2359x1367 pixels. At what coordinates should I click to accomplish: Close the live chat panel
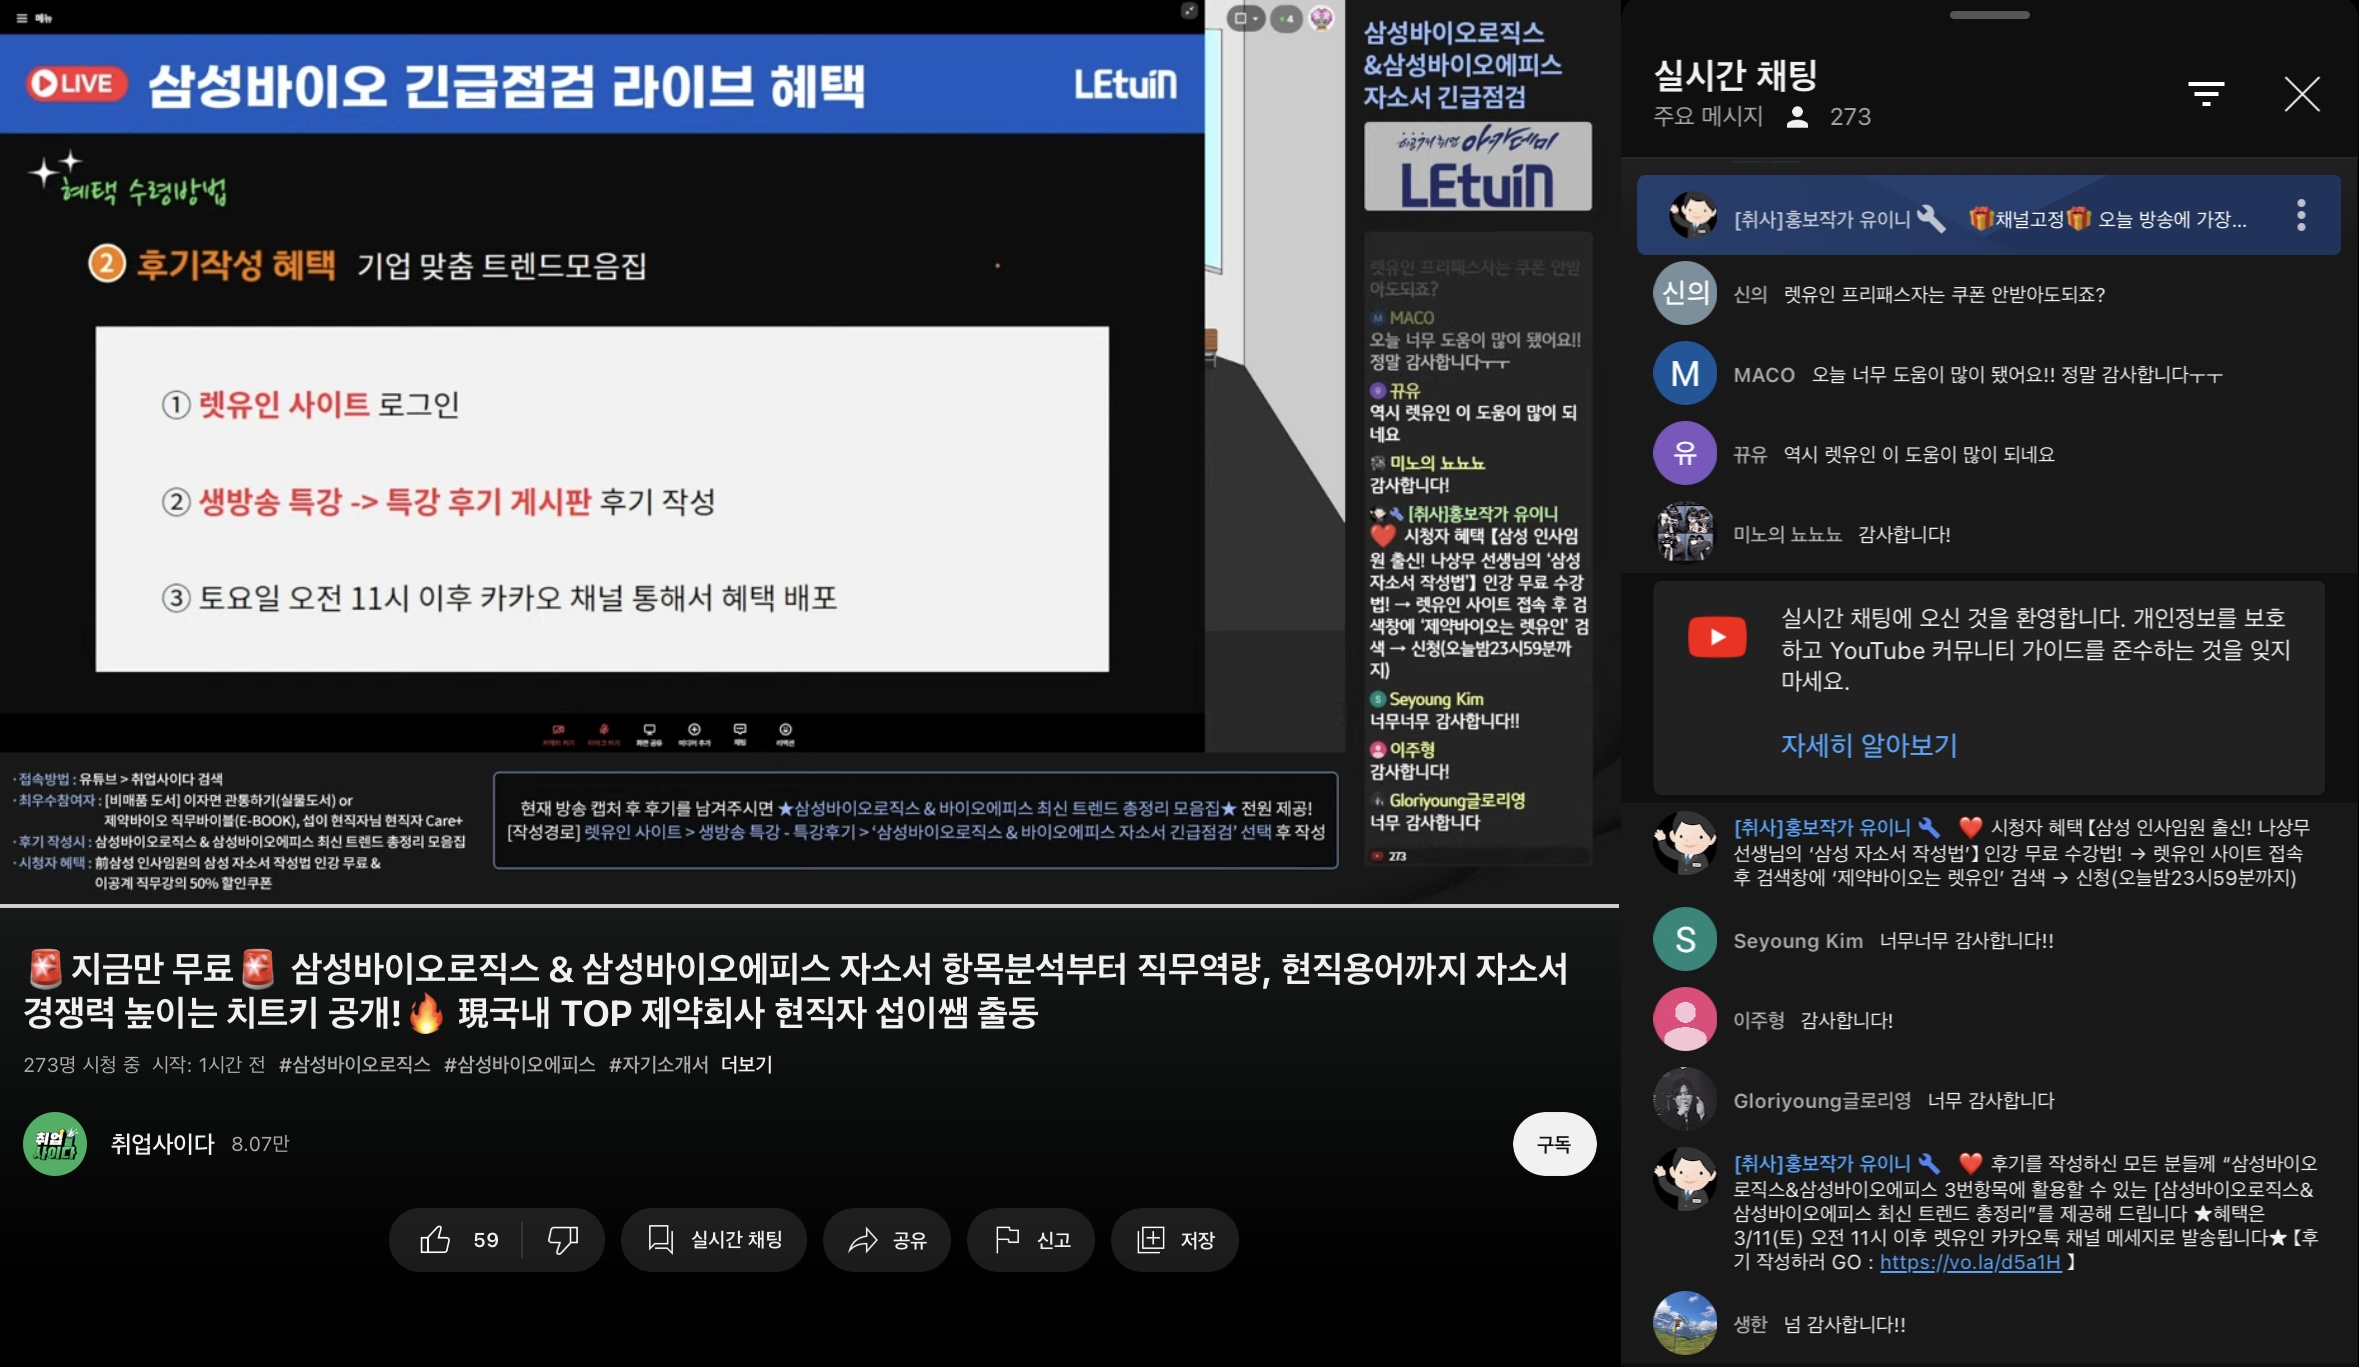2302,94
